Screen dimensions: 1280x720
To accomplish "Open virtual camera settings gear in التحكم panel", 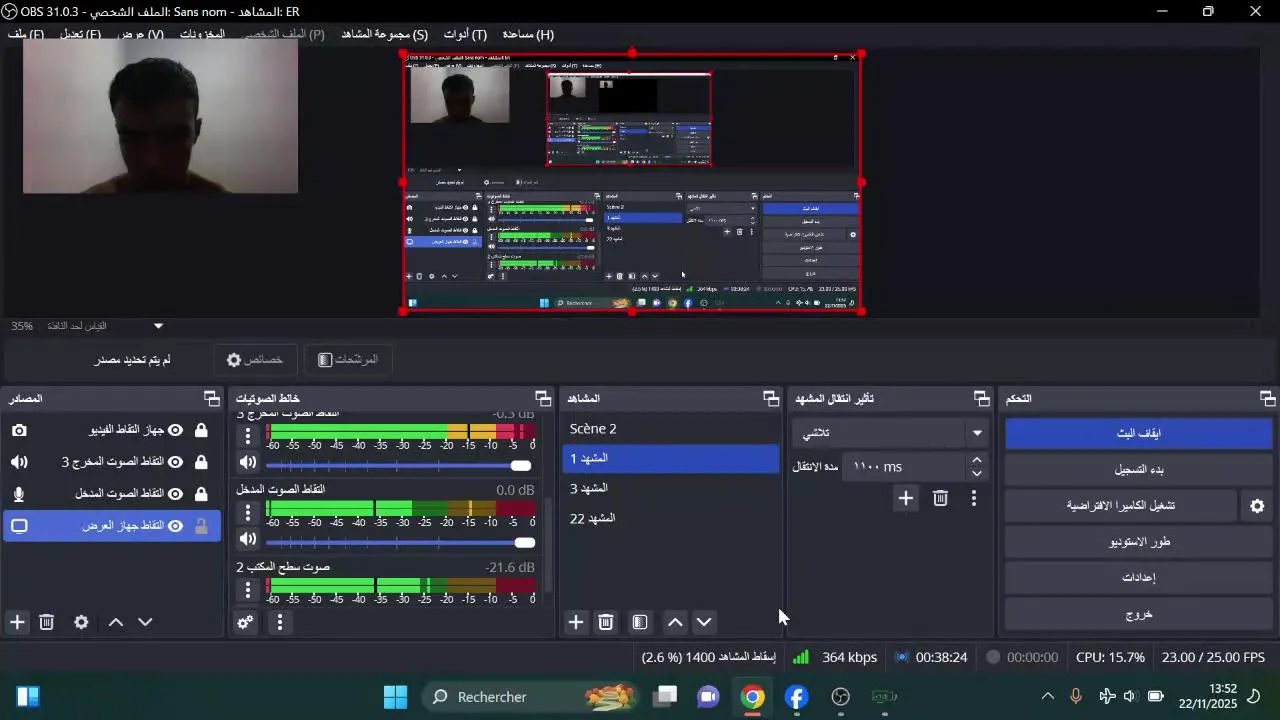I will (x=1257, y=506).
